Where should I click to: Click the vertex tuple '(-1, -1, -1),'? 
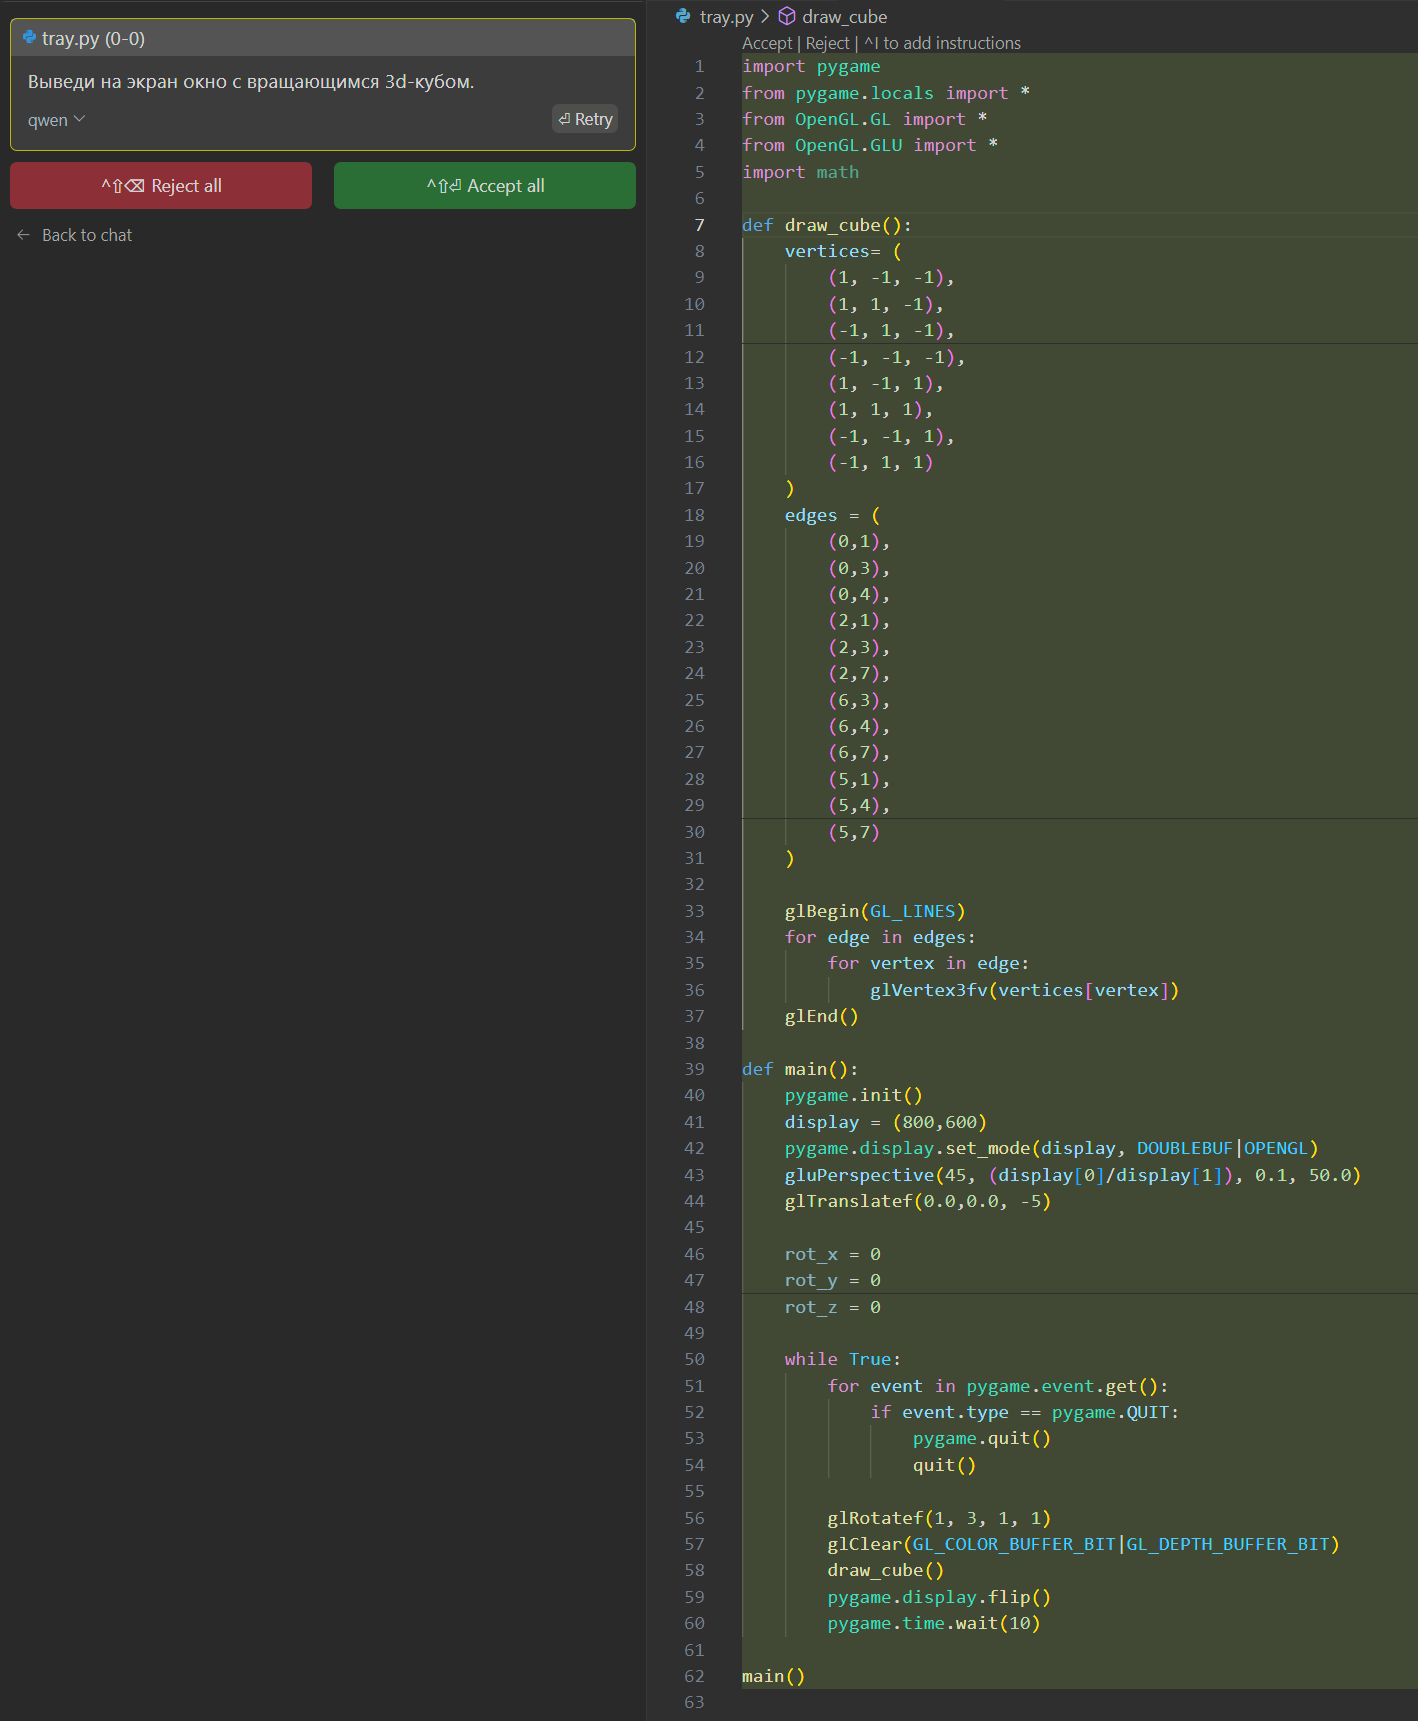tap(896, 357)
